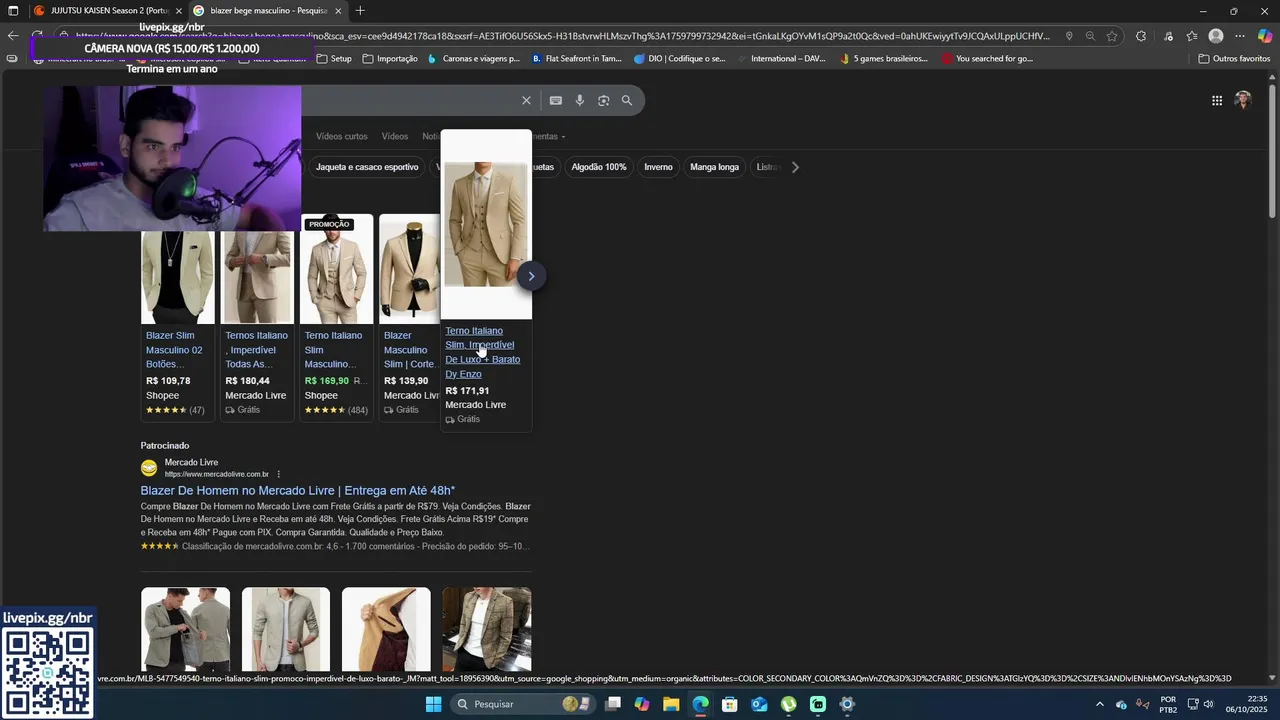The width and height of the screenshot is (1280, 720).
Task: Open Outros favoritos folder
Action: 1234,58
